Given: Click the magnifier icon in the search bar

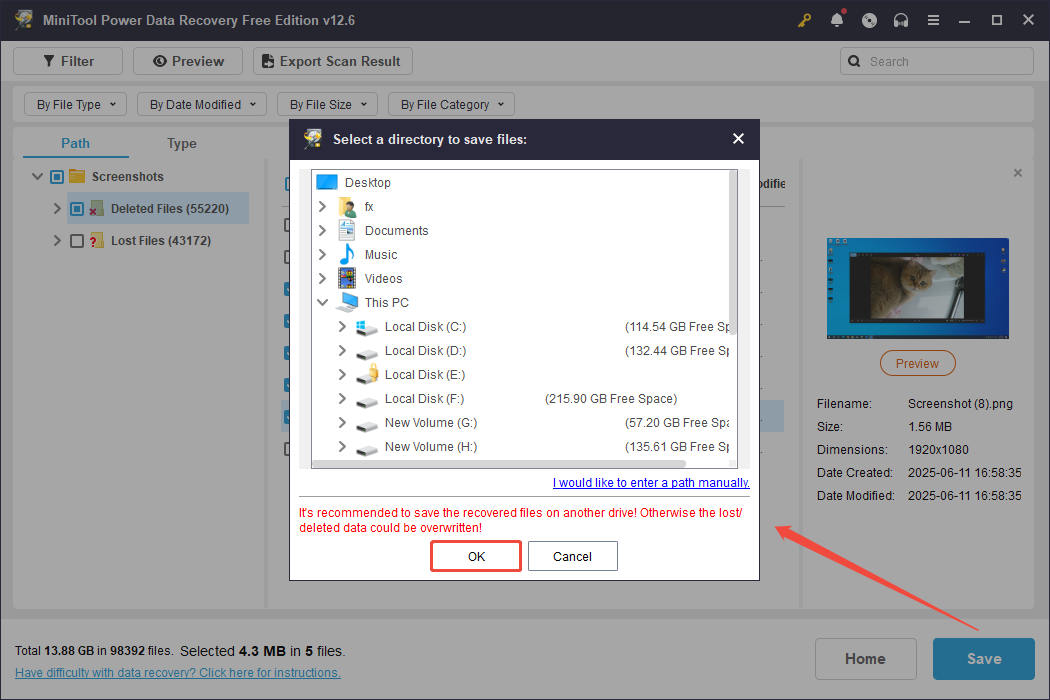Looking at the screenshot, I should [854, 60].
